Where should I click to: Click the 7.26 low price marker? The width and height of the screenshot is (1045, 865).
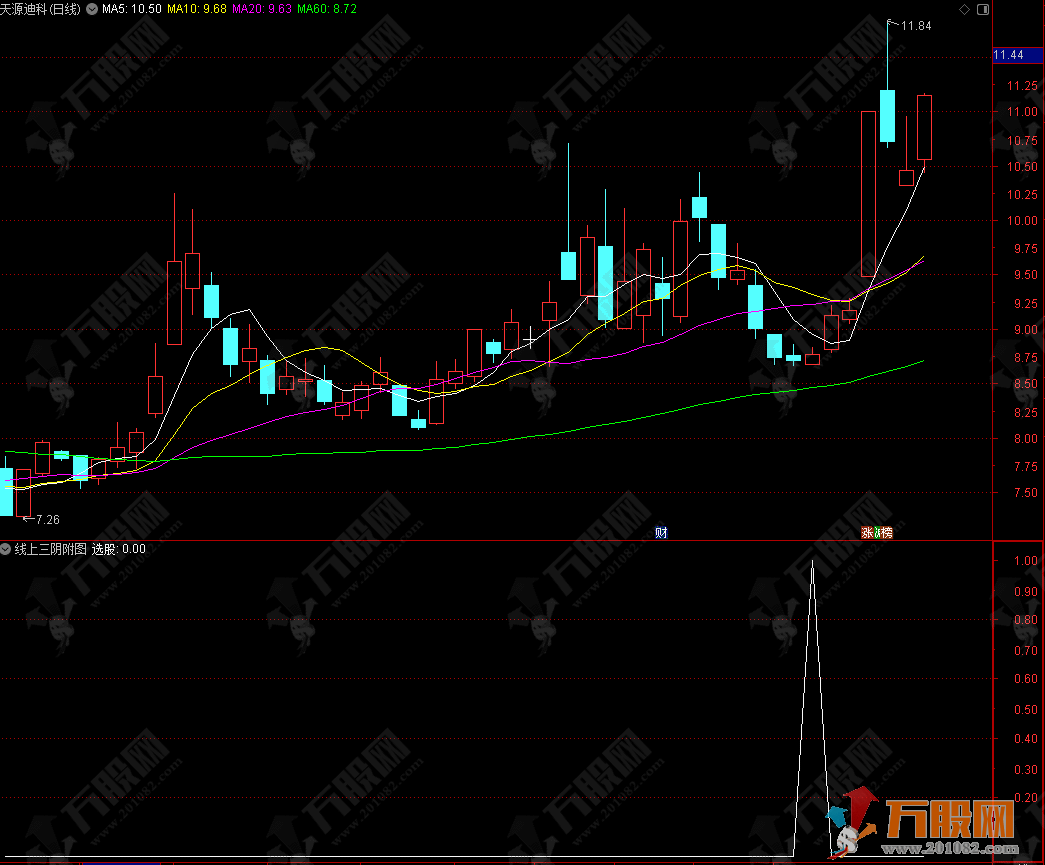(47, 520)
